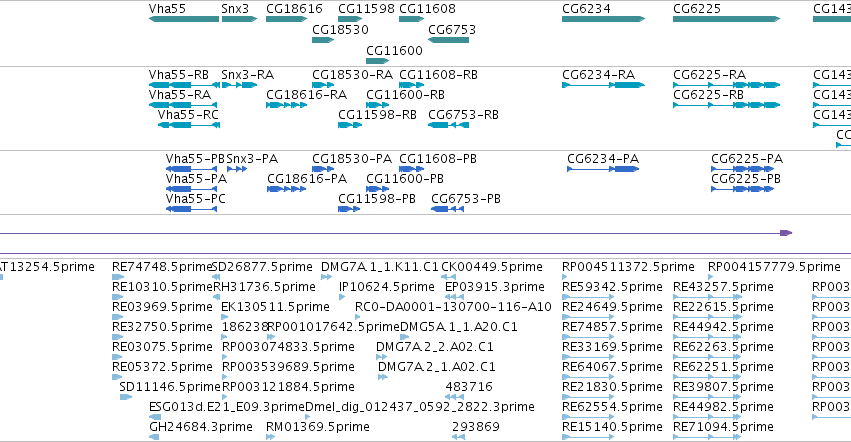Image resolution: width=851 pixels, height=442 pixels.
Task: Click the Snx3 gene feature label
Action: click(x=235, y=9)
